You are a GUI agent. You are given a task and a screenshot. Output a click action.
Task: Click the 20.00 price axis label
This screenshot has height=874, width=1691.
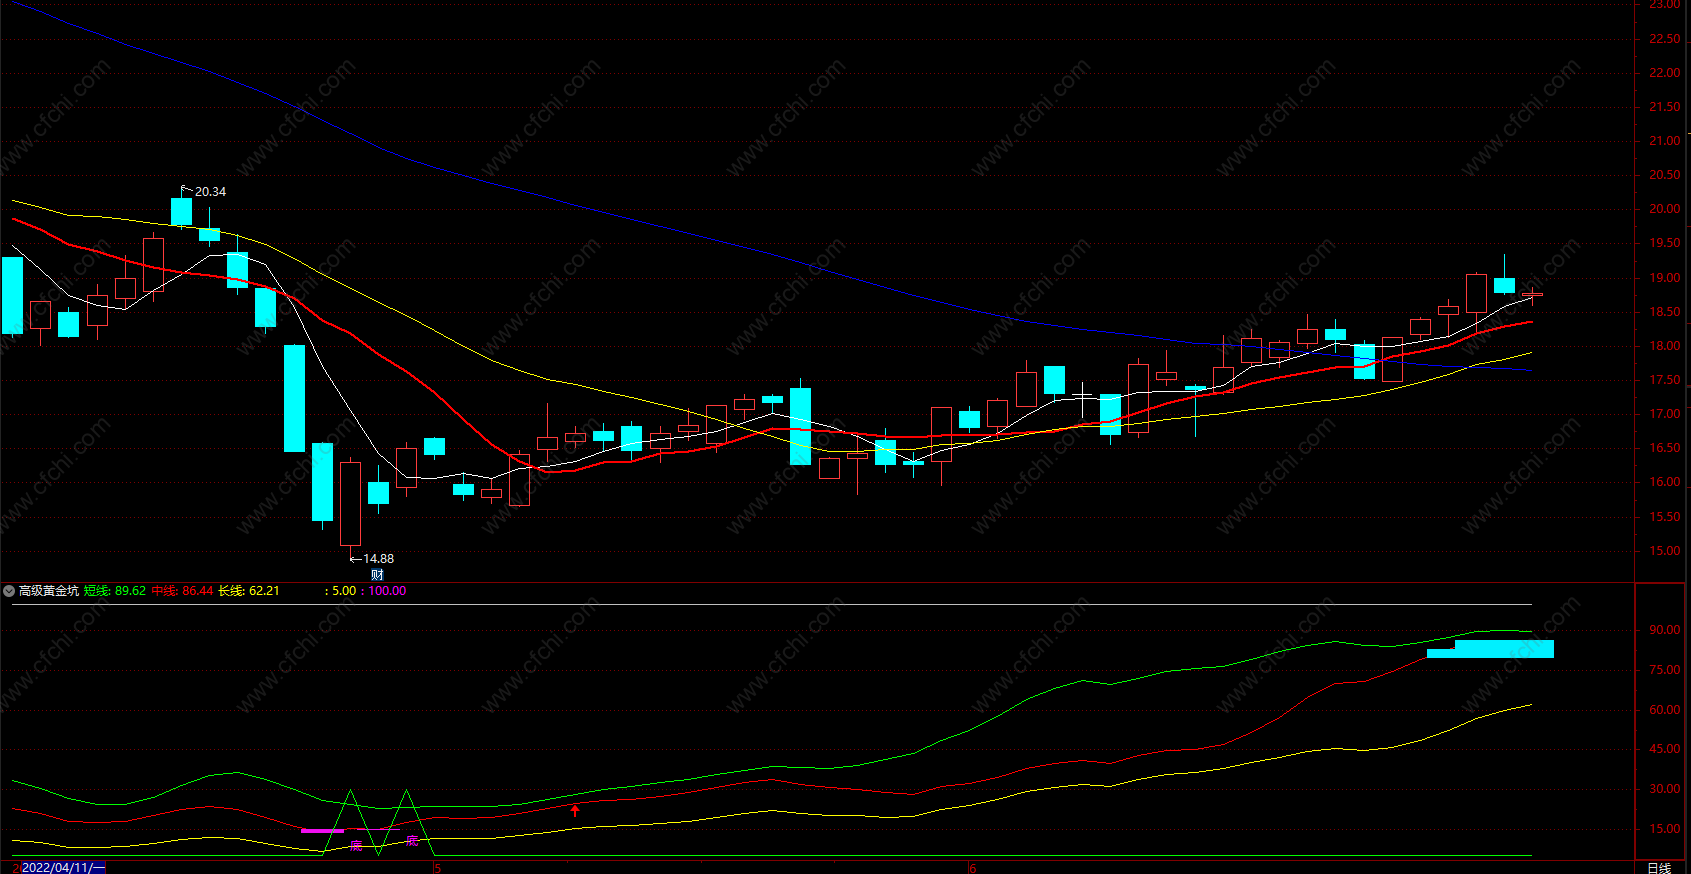(1664, 209)
